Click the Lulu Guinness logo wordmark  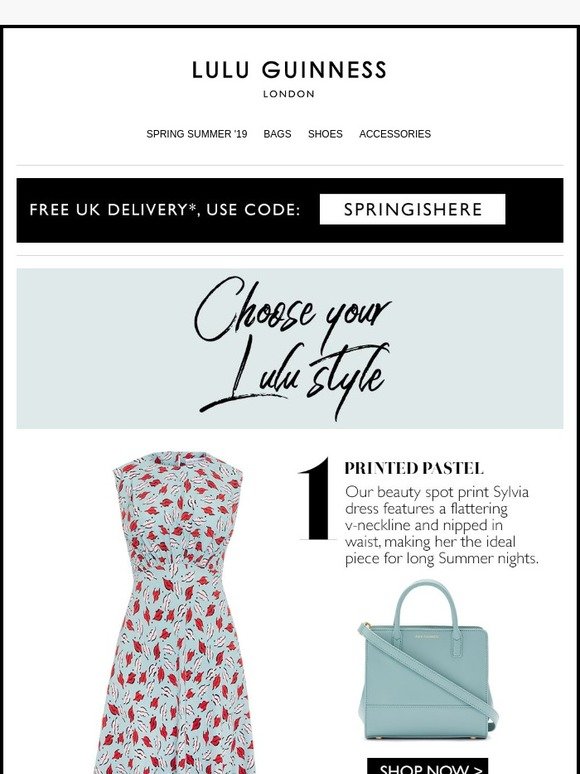(289, 70)
